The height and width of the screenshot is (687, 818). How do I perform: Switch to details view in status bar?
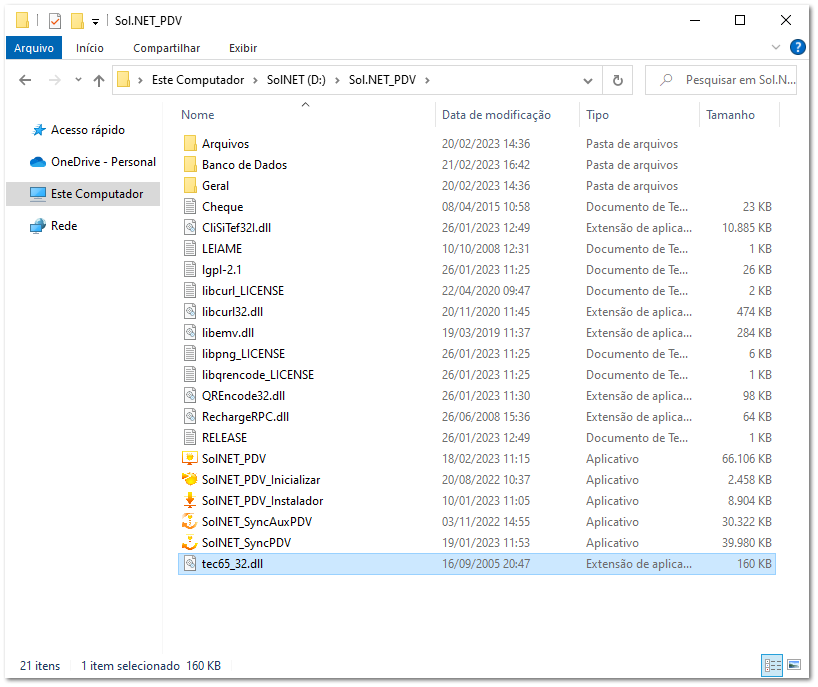(x=771, y=665)
